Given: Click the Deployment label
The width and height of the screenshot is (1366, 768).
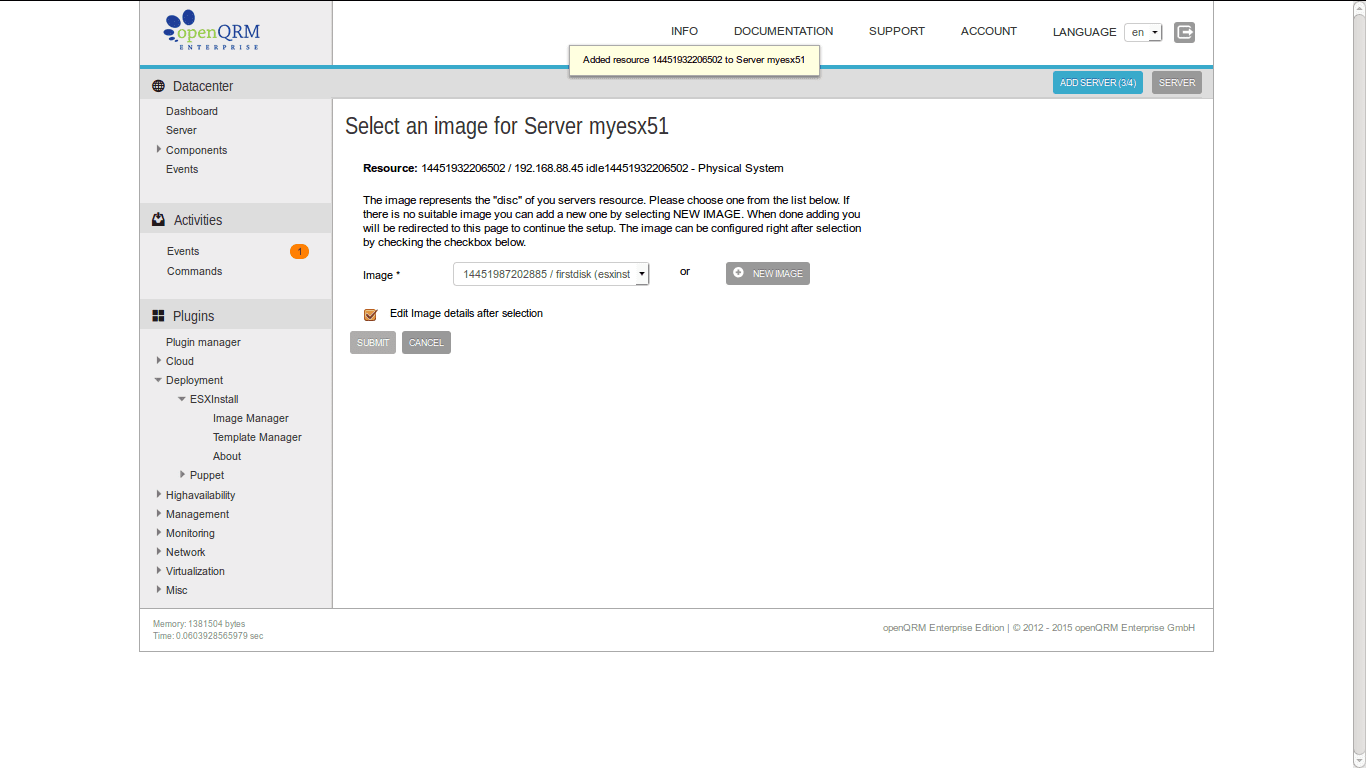Looking at the screenshot, I should (194, 380).
